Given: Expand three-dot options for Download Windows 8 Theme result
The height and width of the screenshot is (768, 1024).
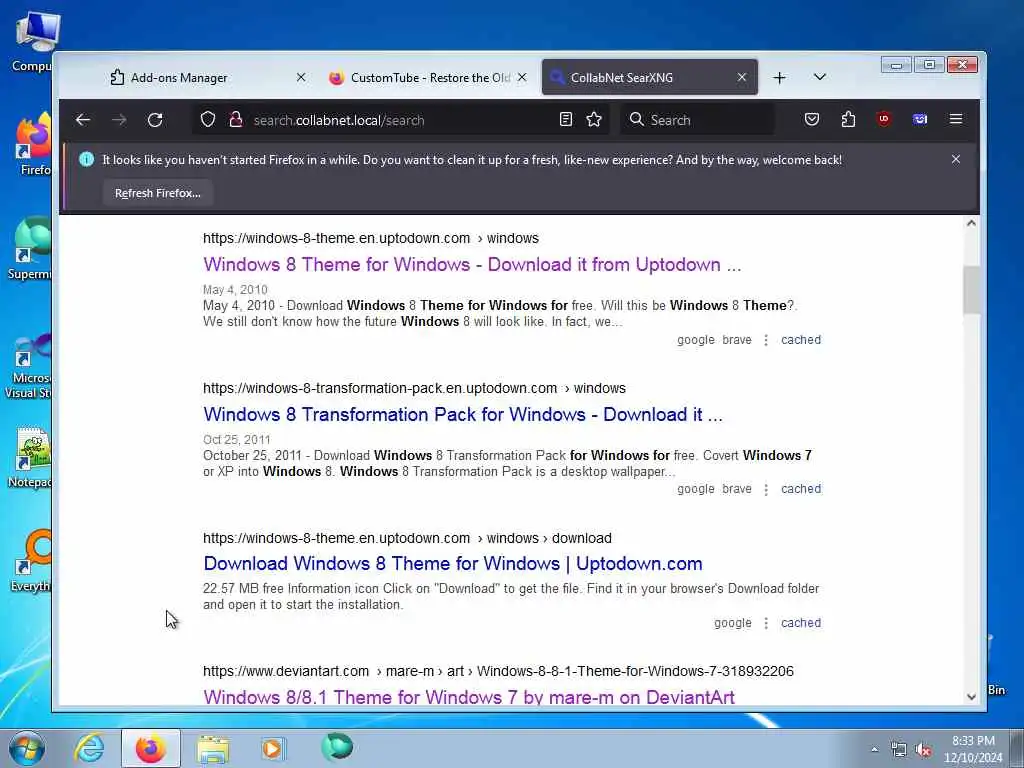Looking at the screenshot, I should click(x=765, y=624).
